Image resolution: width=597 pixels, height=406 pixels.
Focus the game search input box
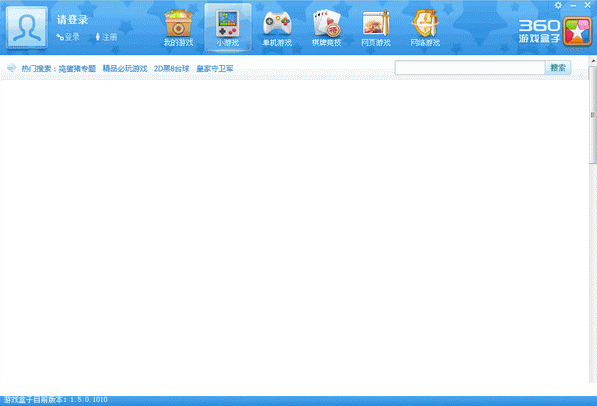coord(470,68)
